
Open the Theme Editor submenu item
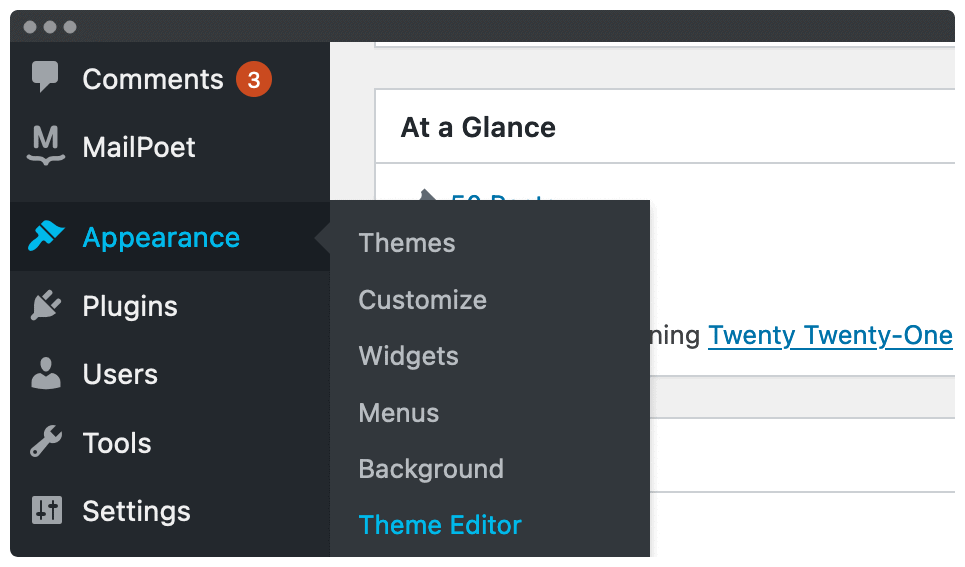click(440, 525)
